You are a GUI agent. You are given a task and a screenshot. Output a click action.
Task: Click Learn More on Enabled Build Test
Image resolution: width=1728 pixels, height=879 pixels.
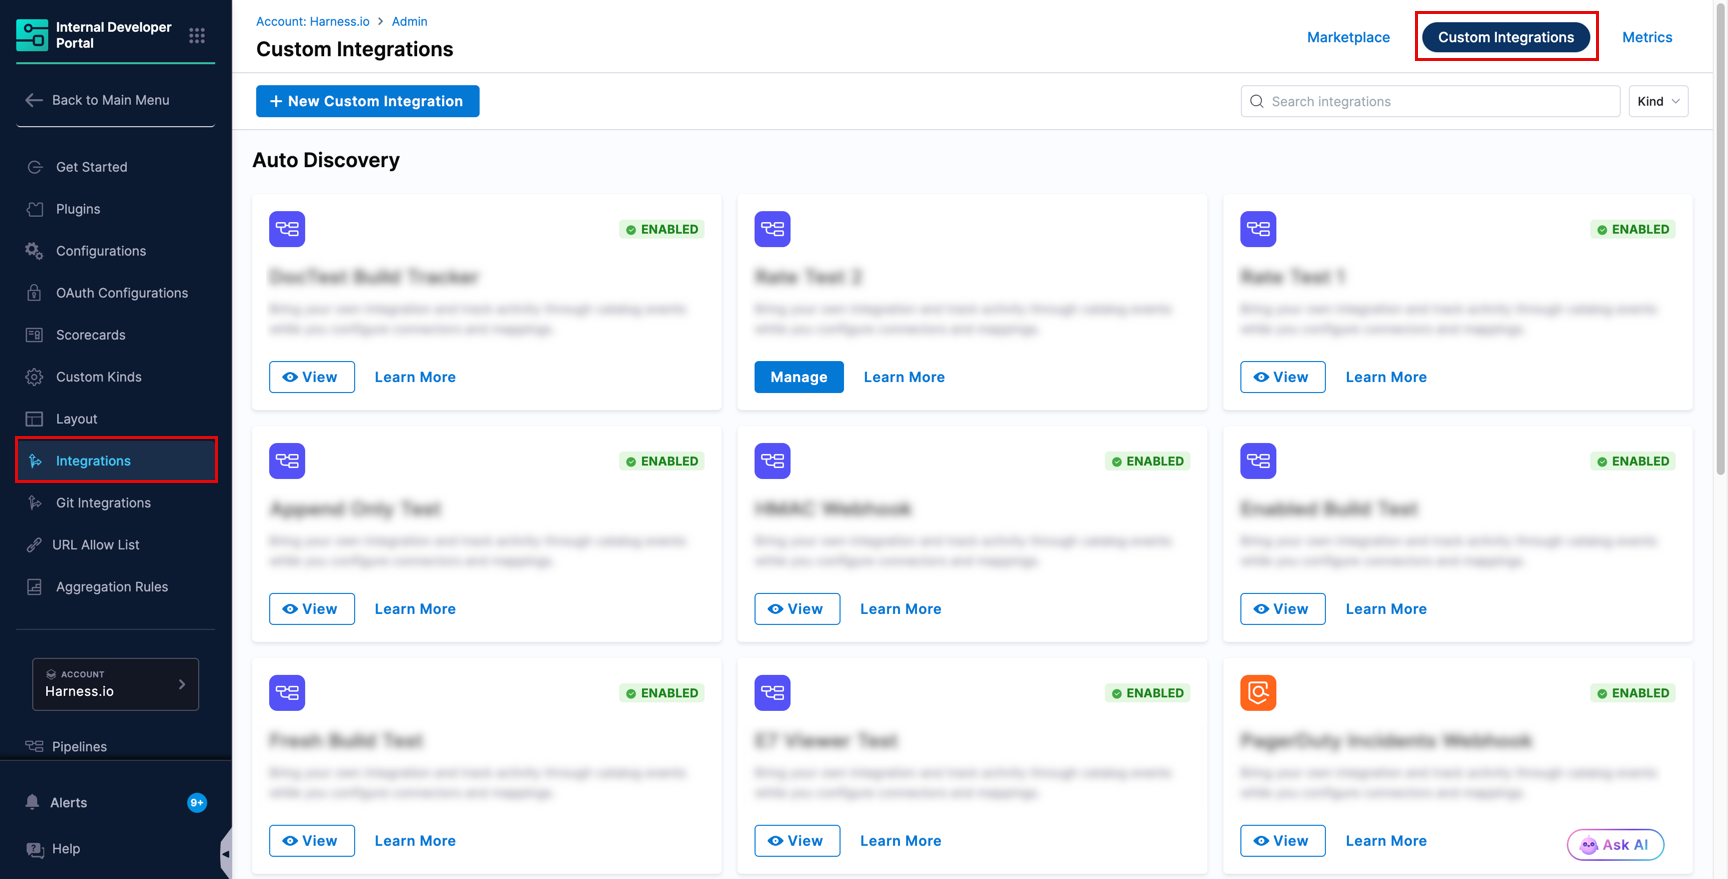coord(1386,609)
